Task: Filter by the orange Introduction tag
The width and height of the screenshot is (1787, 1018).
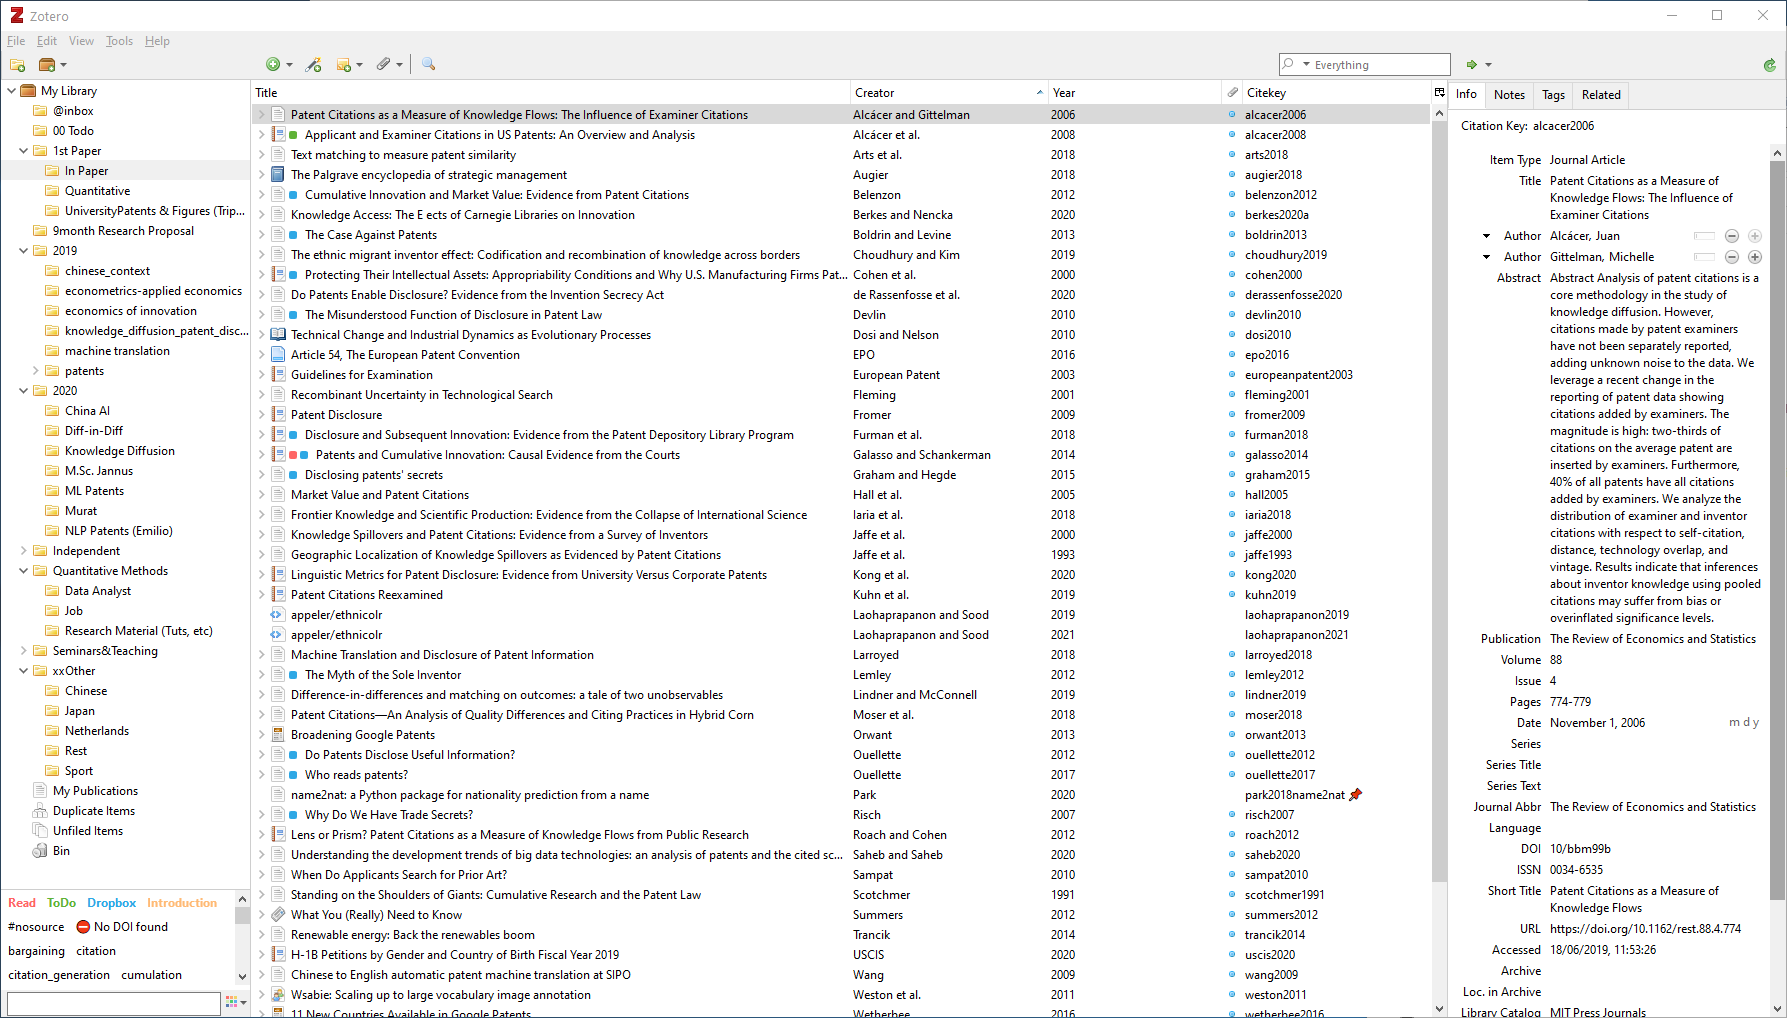Action: point(182,903)
